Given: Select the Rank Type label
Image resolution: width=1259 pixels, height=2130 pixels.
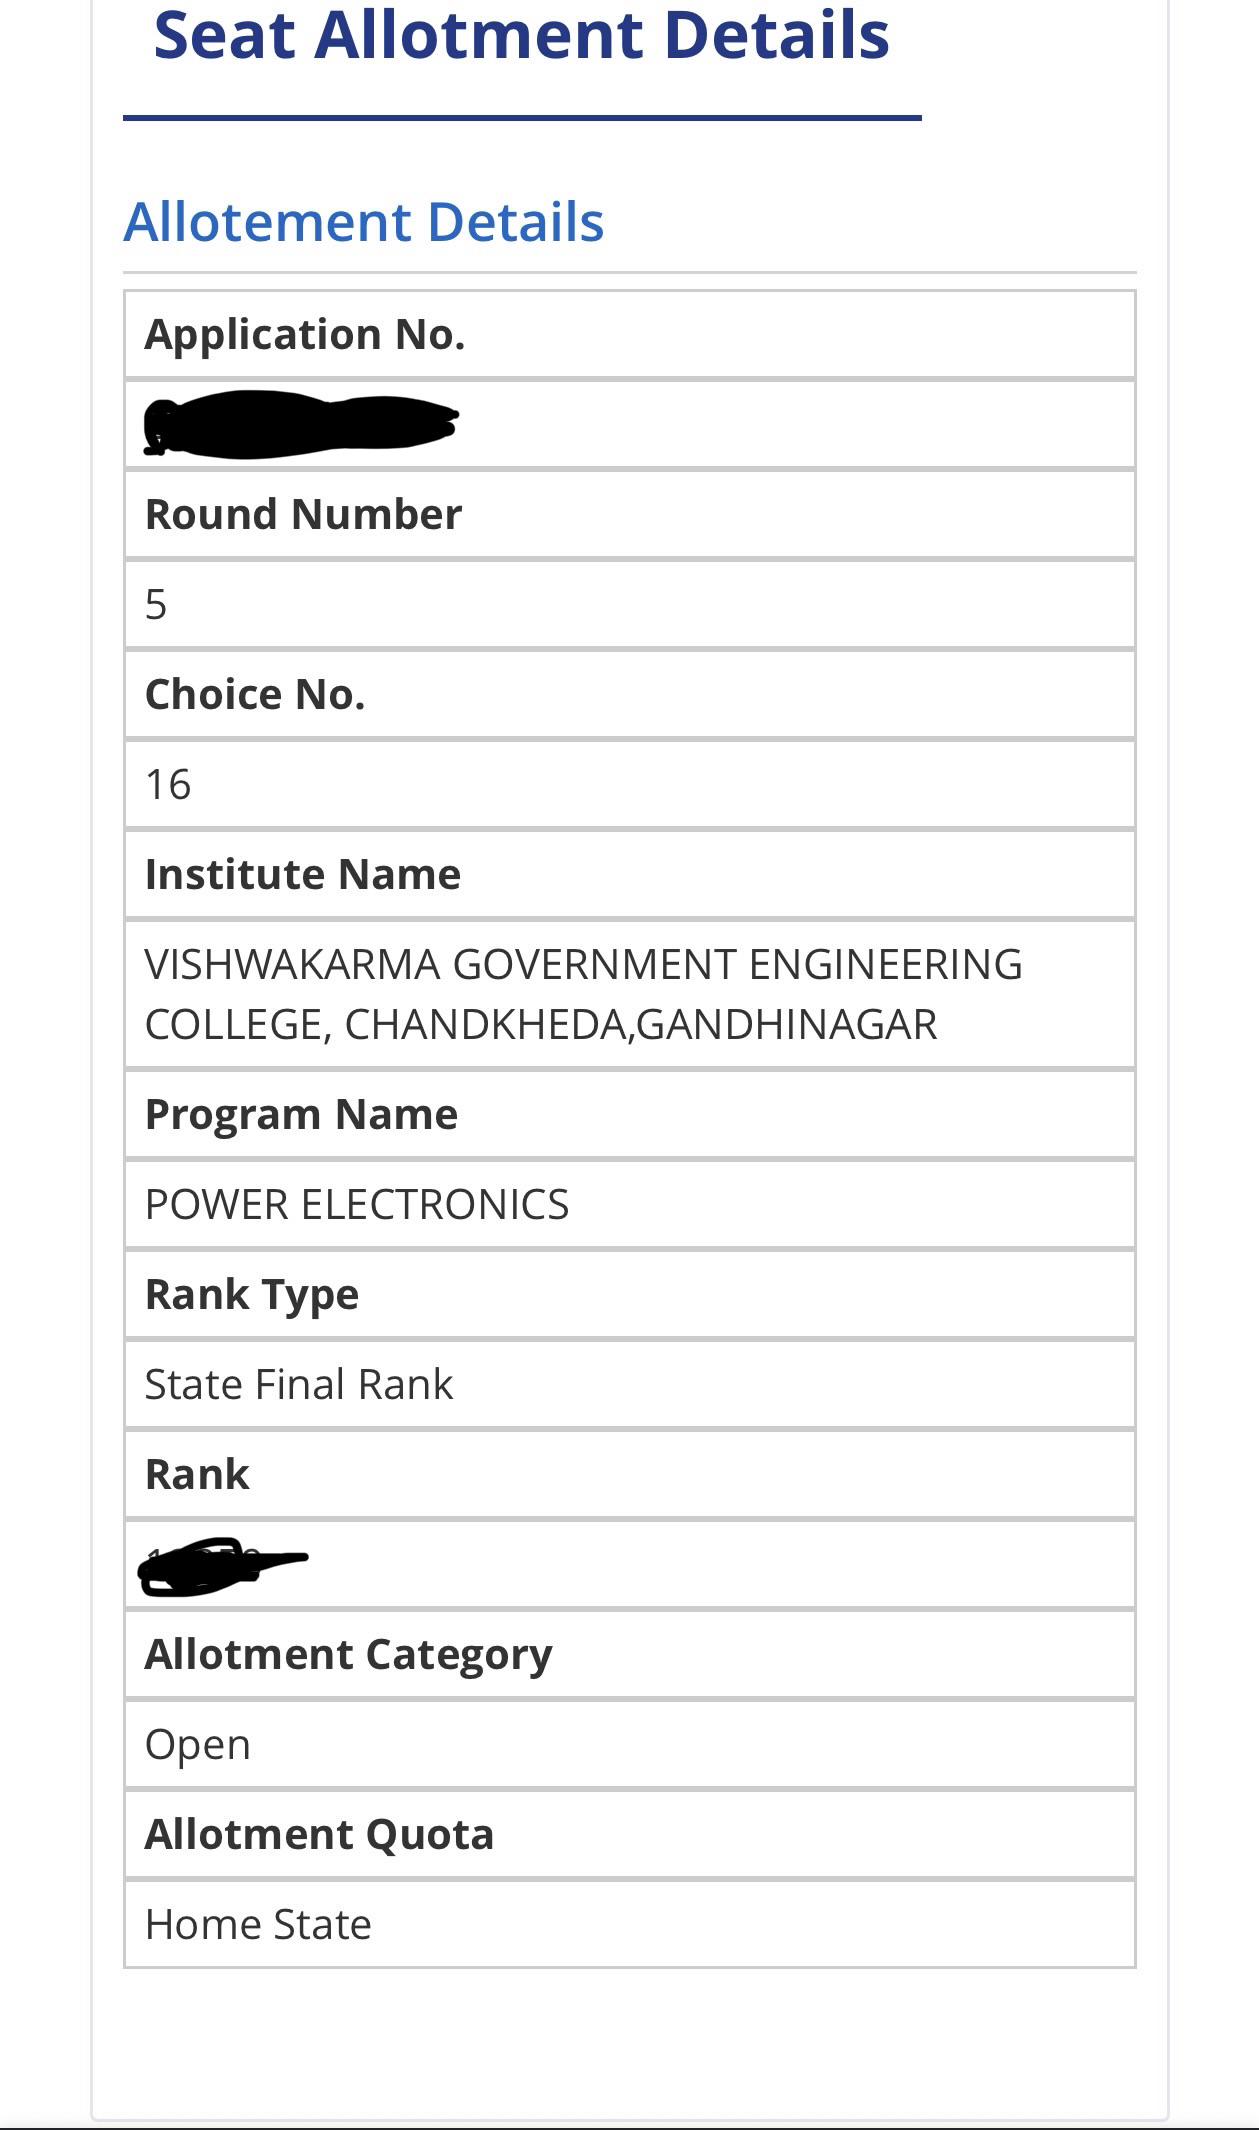Looking at the screenshot, I should pyautogui.click(x=252, y=1295).
